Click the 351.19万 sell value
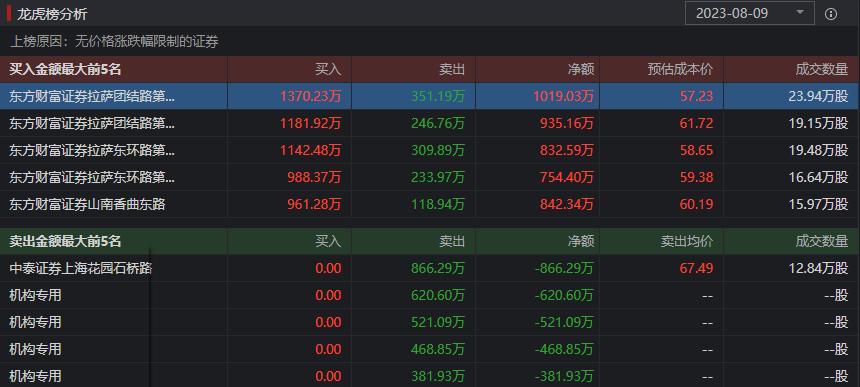 [x=438, y=96]
